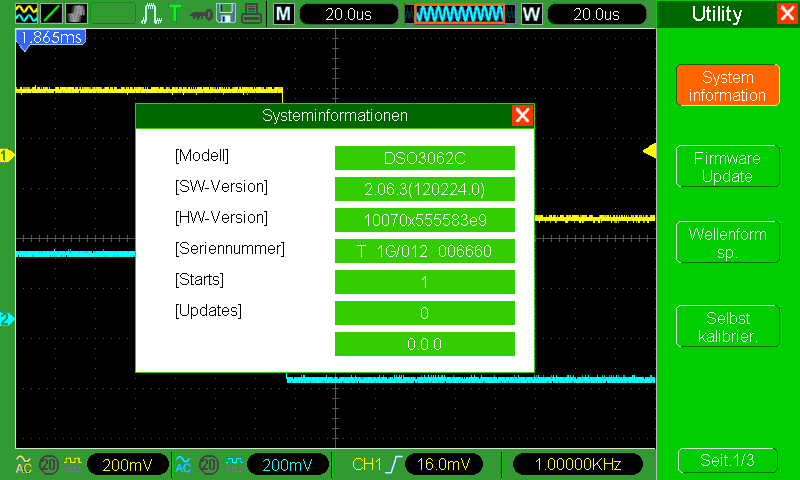The image size is (800, 480).
Task: Click the dual-waveform channel display icon
Action: click(x=26, y=14)
